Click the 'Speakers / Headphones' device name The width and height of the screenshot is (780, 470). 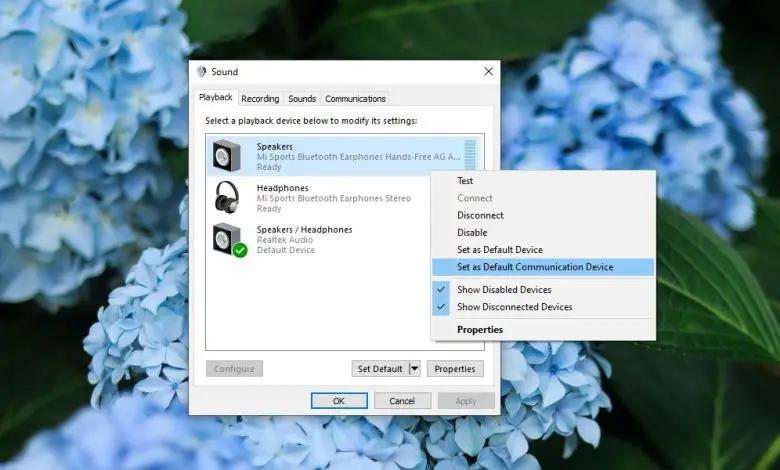(x=304, y=229)
